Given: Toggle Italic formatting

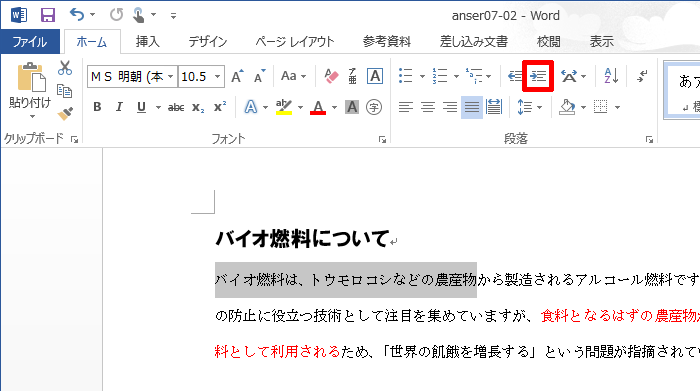Looking at the screenshot, I should tap(119, 107).
